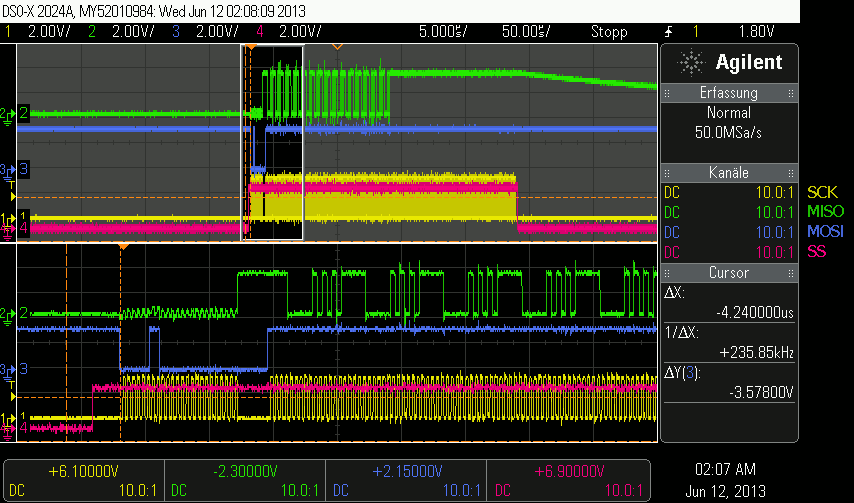Click the 02:07 AM clock
The height and width of the screenshot is (503, 854).
point(725,469)
